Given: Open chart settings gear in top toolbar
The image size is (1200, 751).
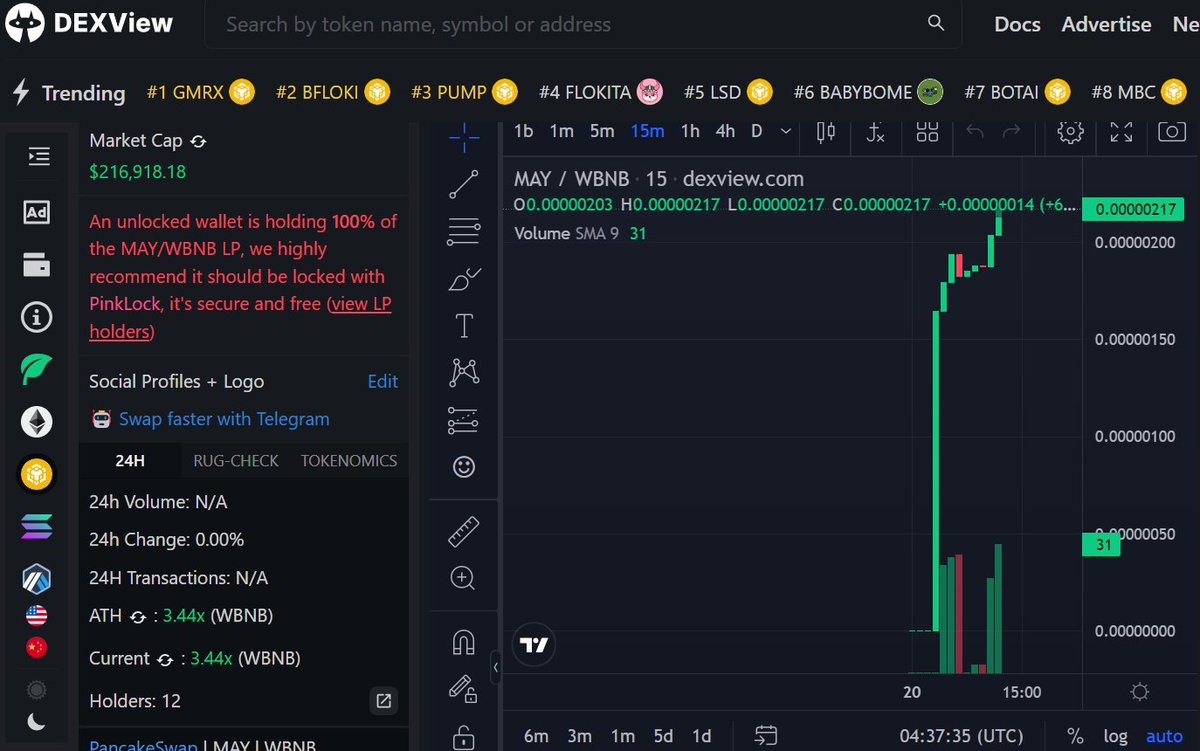Looking at the screenshot, I should point(1071,131).
